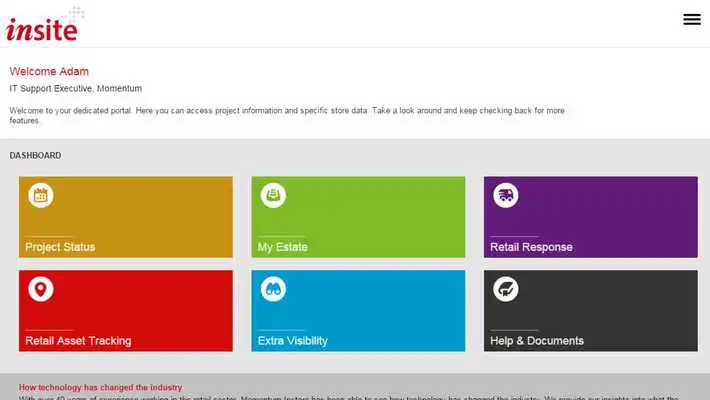710x400 pixels.
Task: Click the Help & Documents icon
Action: click(x=506, y=289)
